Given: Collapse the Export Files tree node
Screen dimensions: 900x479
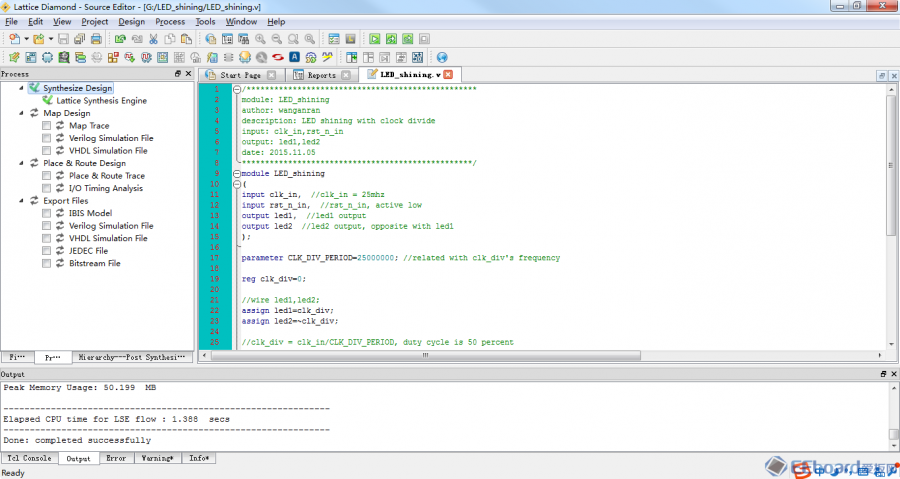Looking at the screenshot, I should coord(20,201).
